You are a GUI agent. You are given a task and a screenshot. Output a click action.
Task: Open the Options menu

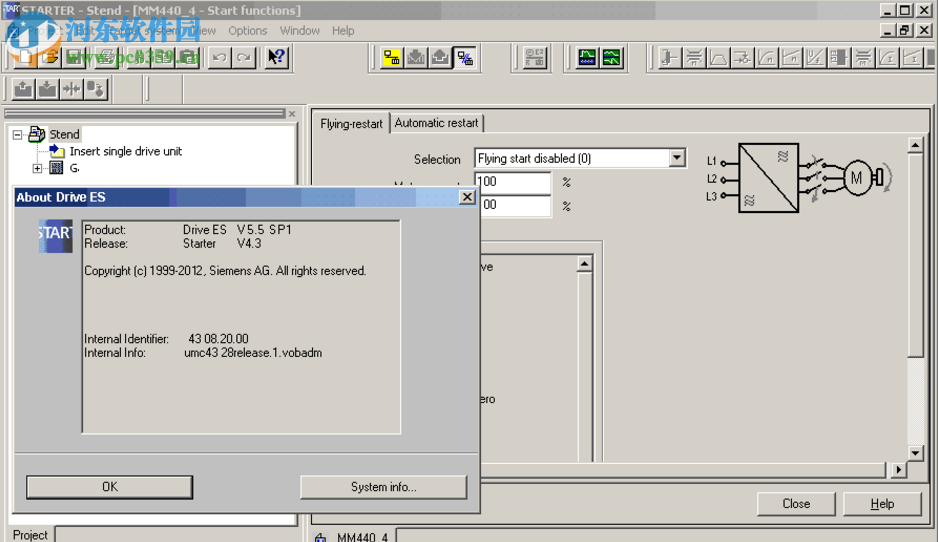click(248, 31)
